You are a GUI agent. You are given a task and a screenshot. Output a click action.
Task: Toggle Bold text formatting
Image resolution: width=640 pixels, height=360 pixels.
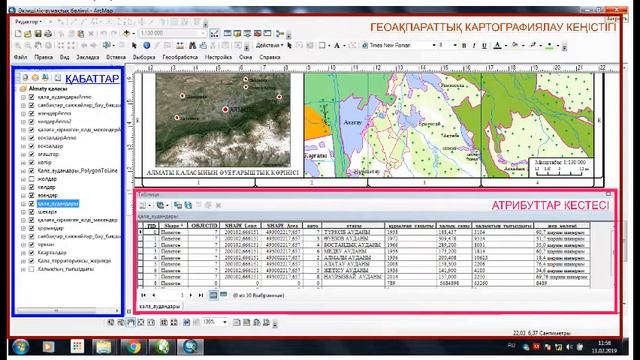pyautogui.click(x=464, y=46)
